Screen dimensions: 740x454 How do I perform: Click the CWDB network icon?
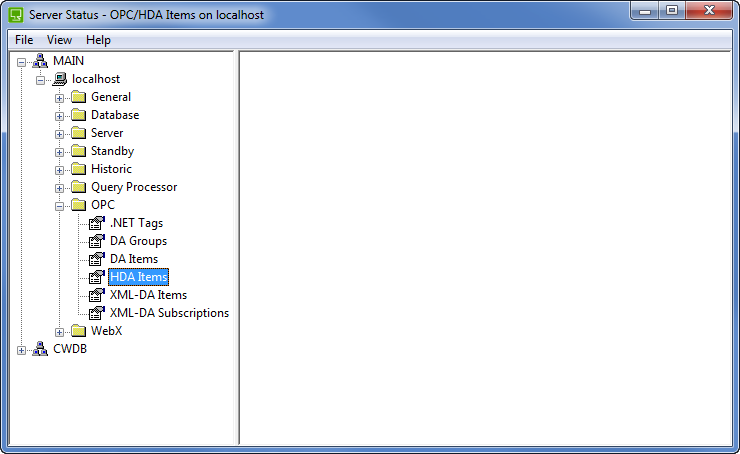(41, 349)
